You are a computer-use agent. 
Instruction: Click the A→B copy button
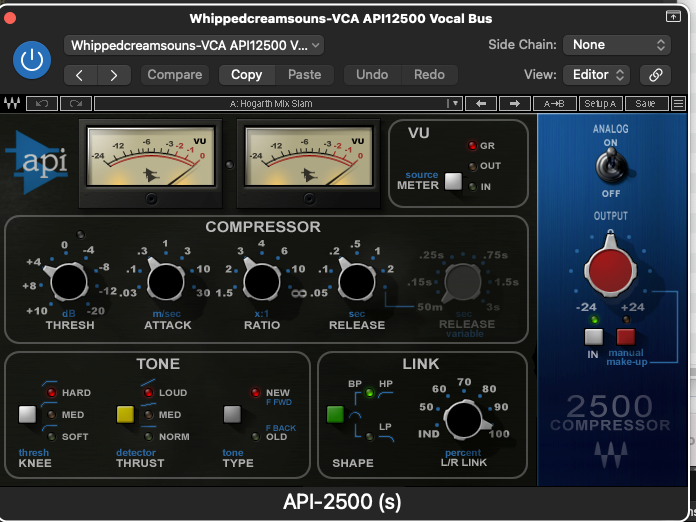tap(554, 103)
